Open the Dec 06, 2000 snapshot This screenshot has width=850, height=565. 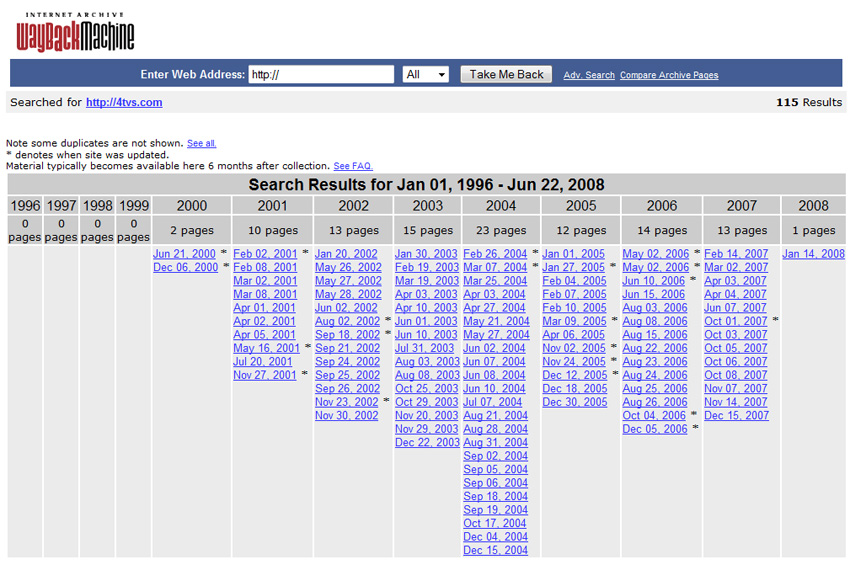(x=185, y=267)
